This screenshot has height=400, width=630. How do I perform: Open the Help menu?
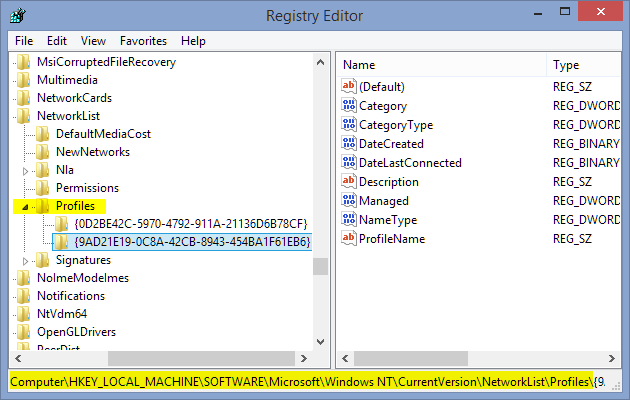[x=193, y=41]
